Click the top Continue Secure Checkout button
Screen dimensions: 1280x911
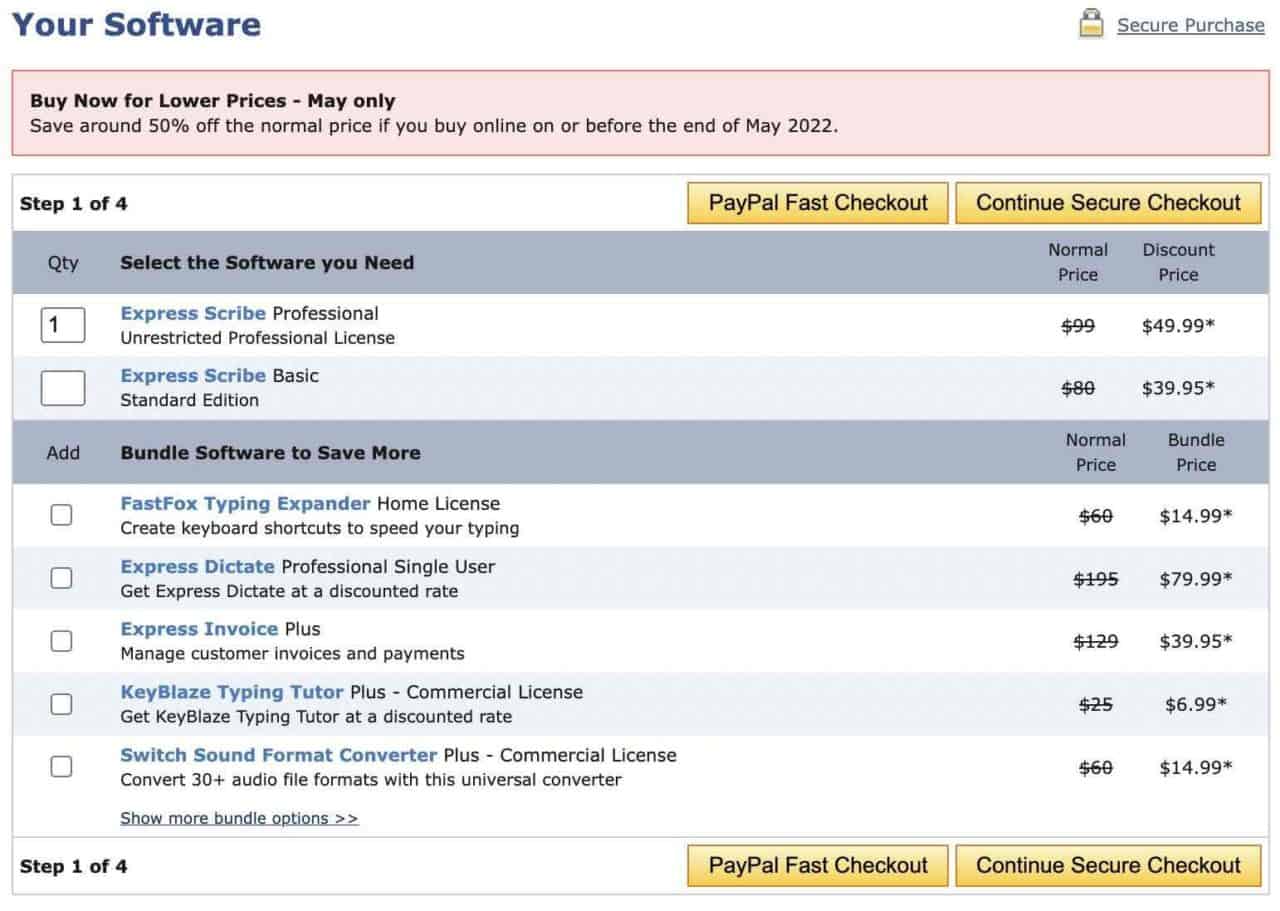click(1108, 202)
